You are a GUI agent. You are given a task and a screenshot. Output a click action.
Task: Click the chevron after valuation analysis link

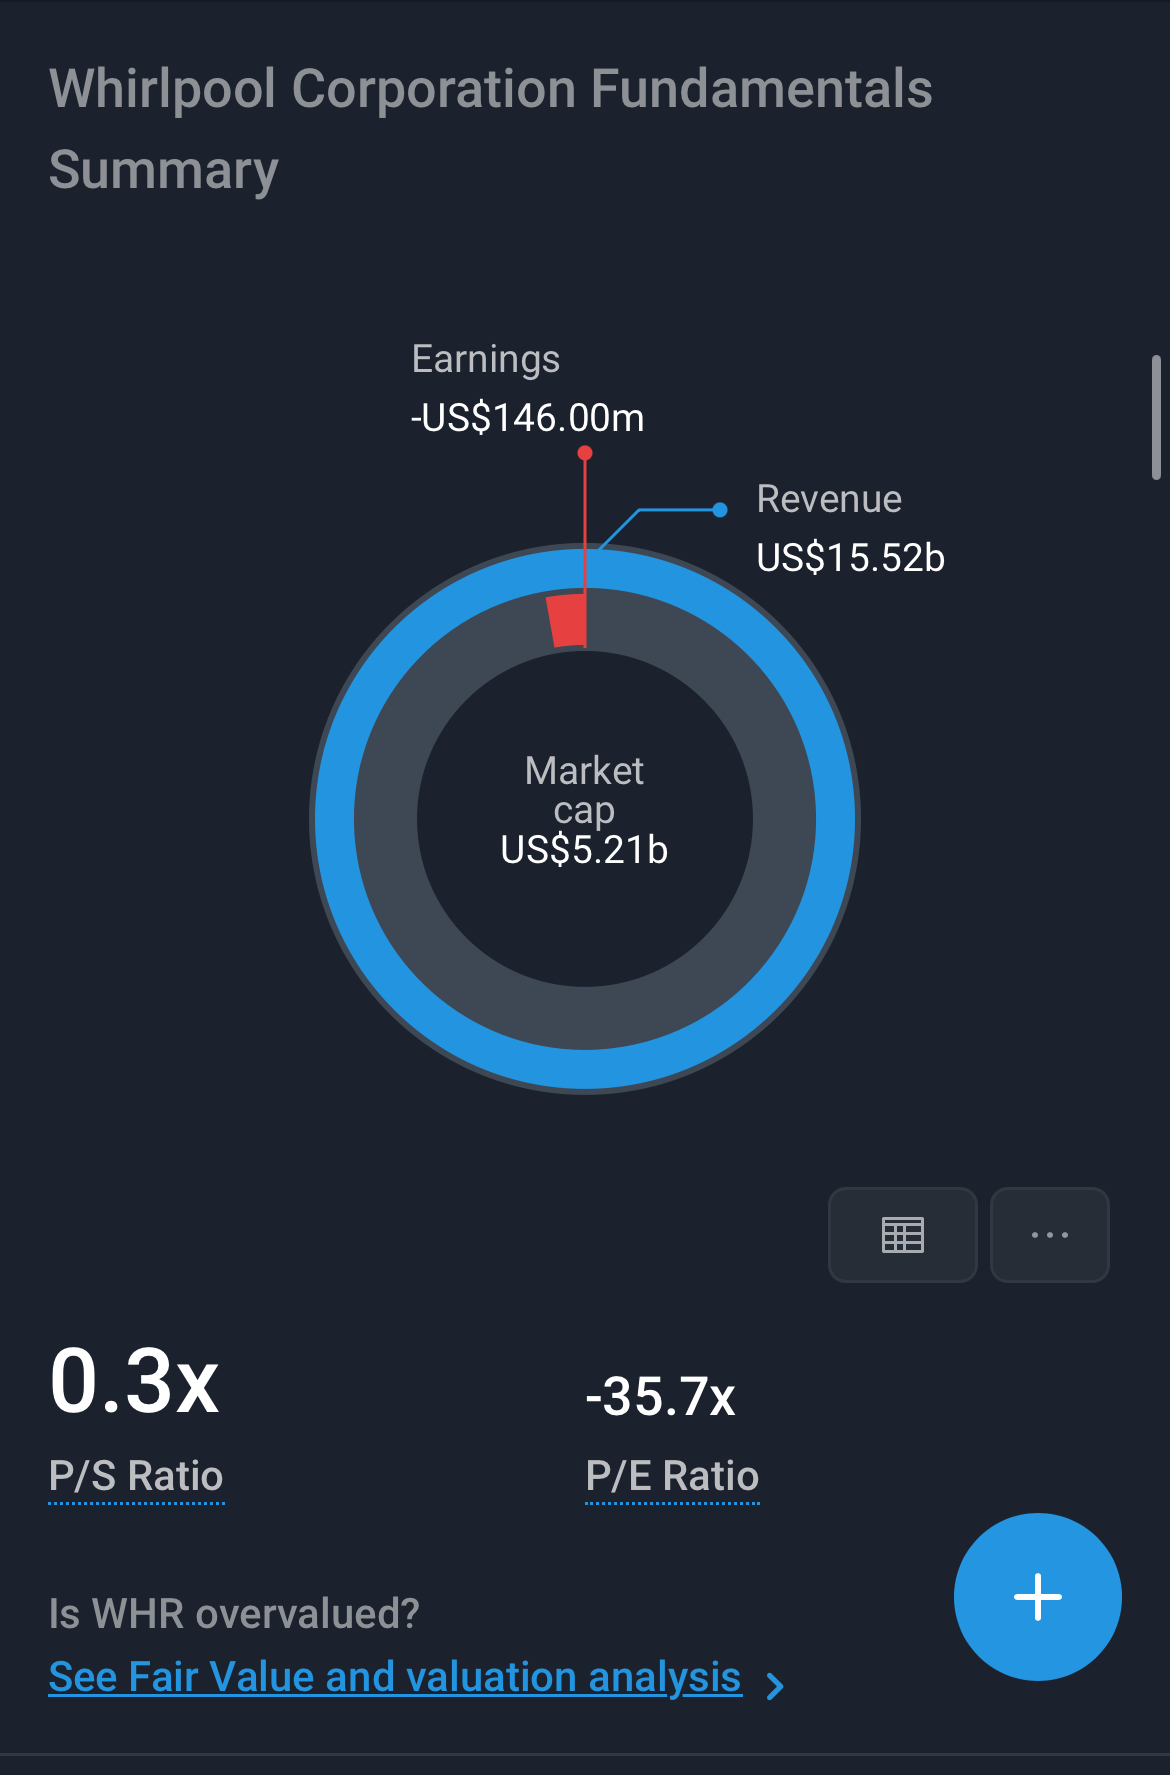tap(775, 1686)
